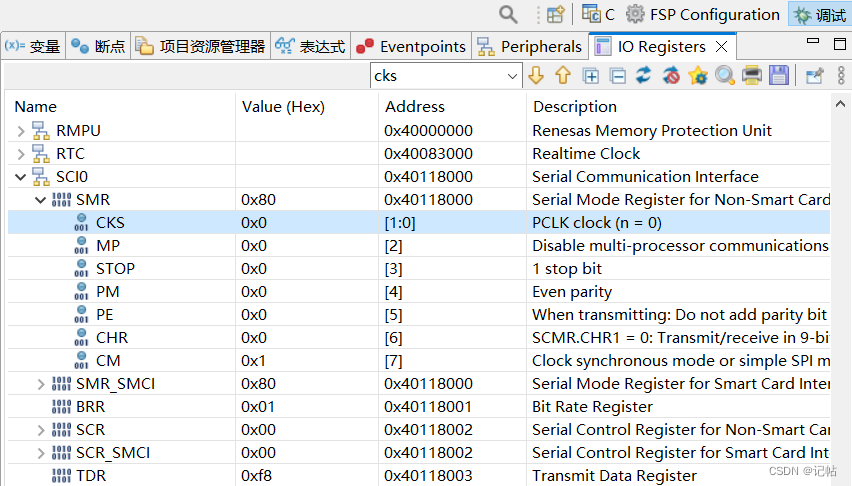Expand the SMR_SMCI register

pyautogui.click(x=41, y=384)
